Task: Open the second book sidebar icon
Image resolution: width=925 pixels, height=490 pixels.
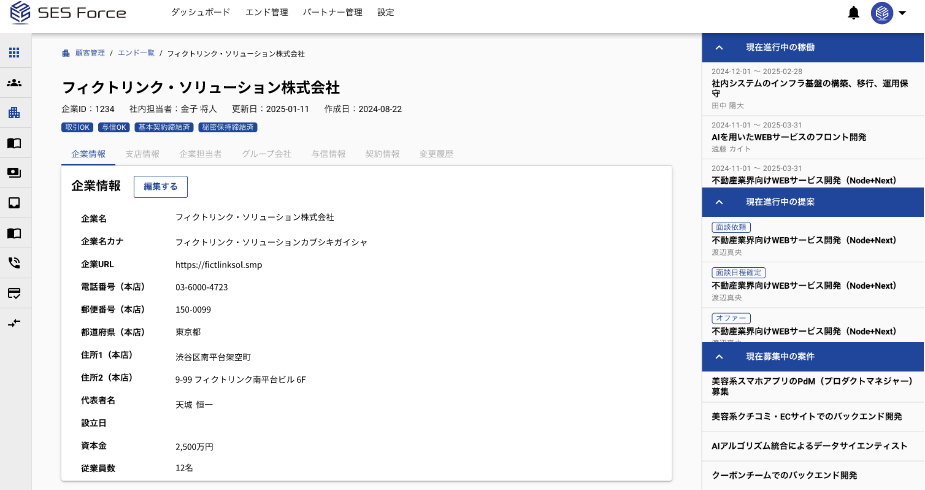Action: 14,233
